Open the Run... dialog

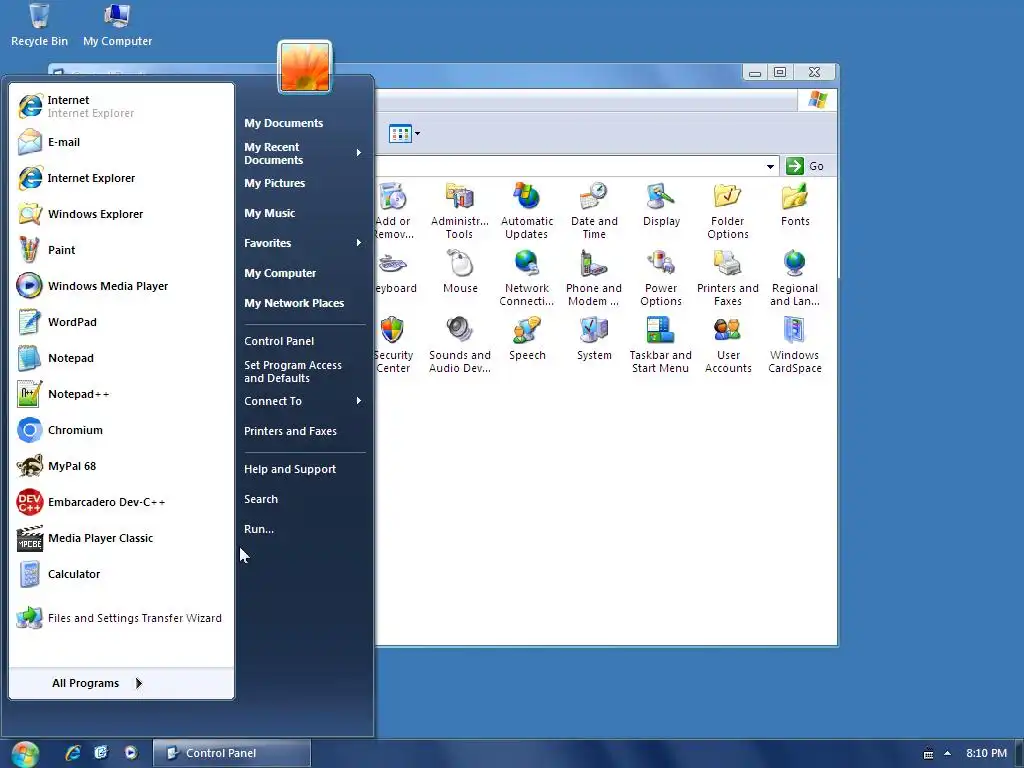(x=303, y=529)
